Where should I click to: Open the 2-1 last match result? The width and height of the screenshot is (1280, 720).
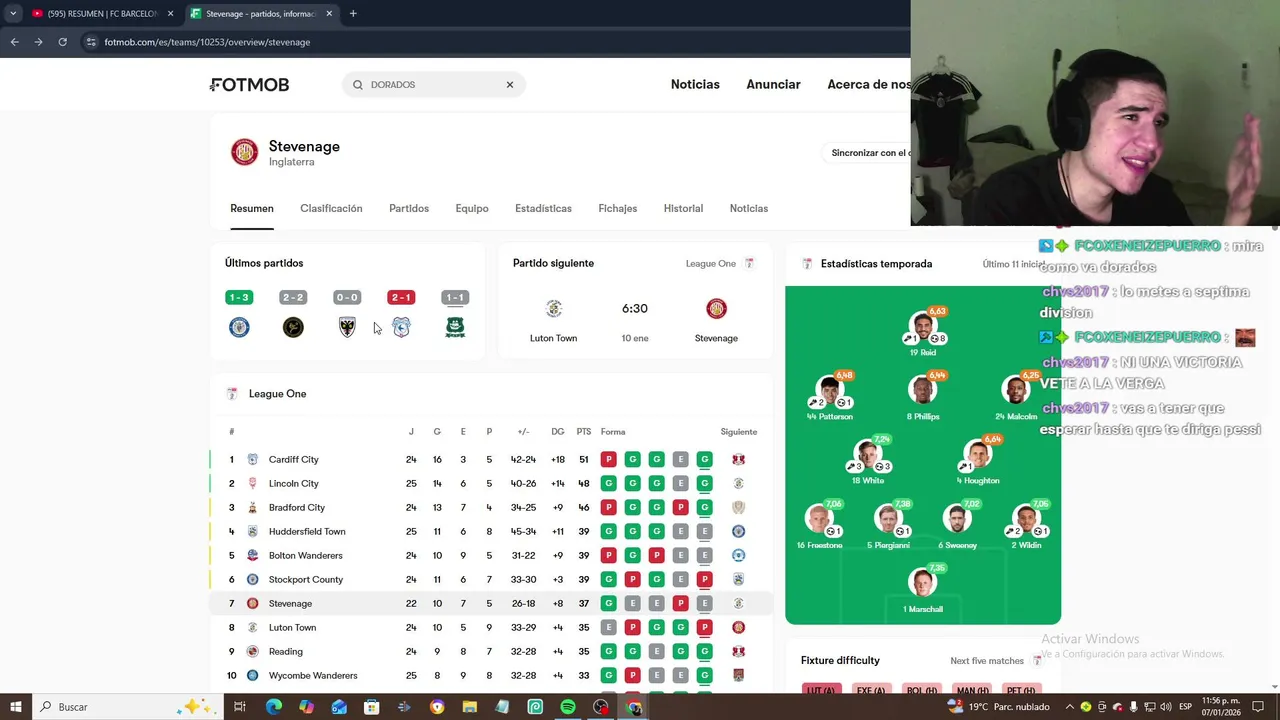tap(401, 297)
